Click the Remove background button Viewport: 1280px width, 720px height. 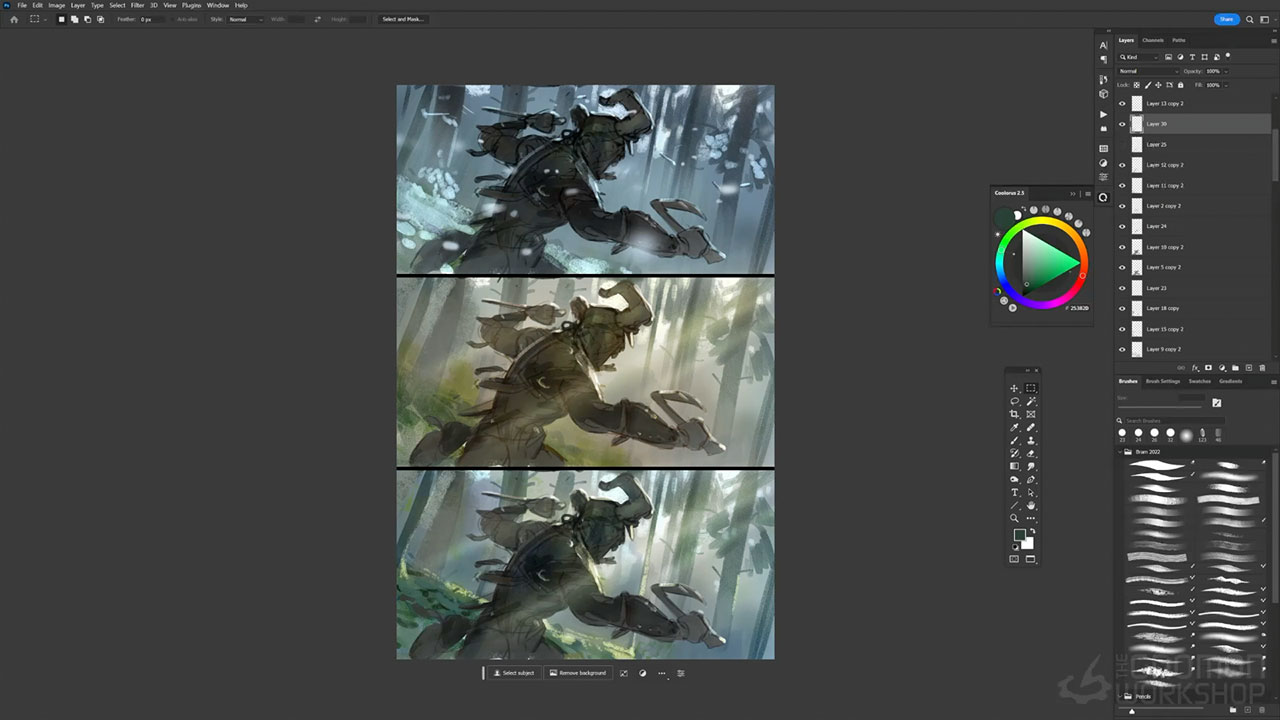point(578,673)
